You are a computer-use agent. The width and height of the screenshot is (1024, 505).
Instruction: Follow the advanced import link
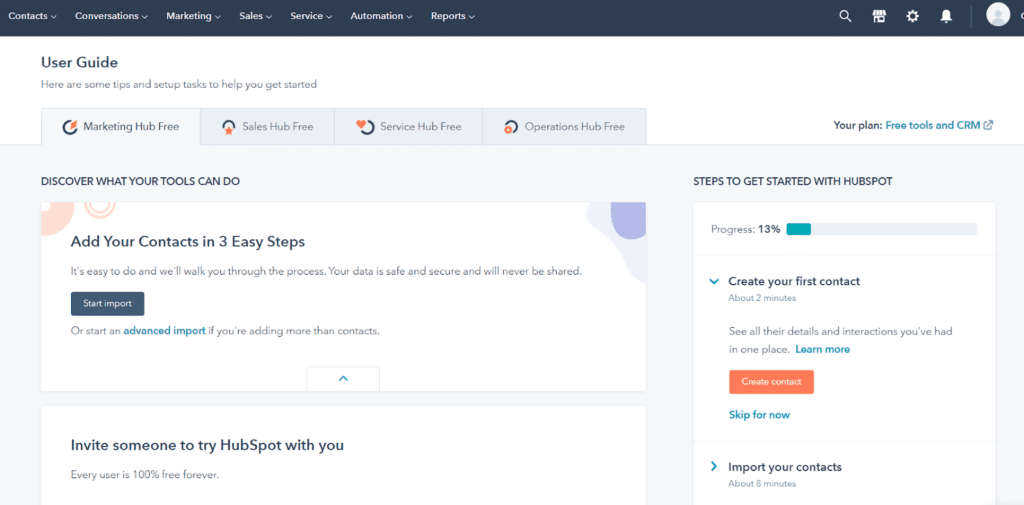(x=165, y=331)
